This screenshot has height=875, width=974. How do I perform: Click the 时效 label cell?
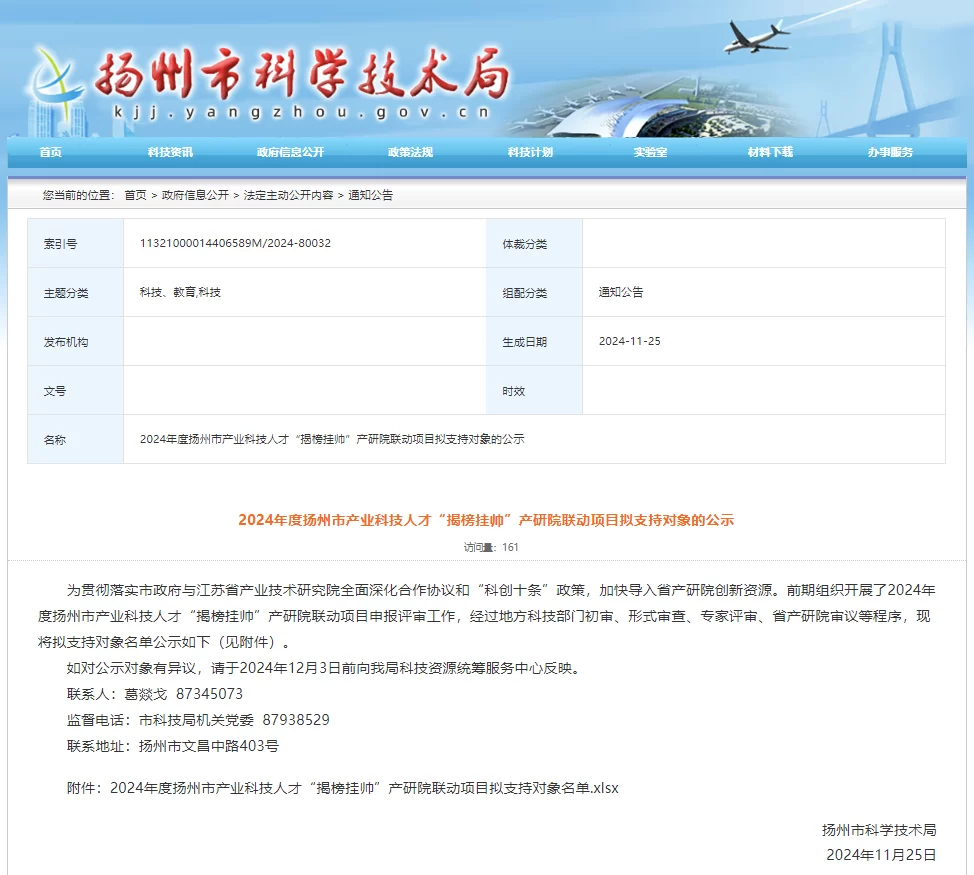pyautogui.click(x=534, y=391)
